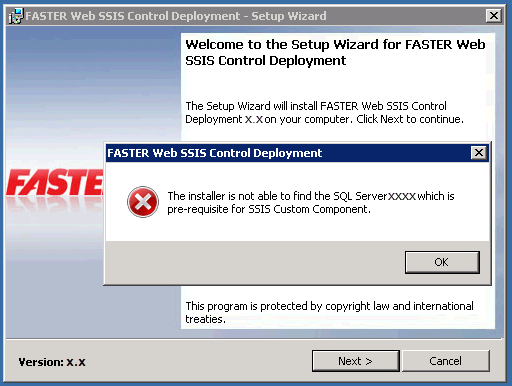This screenshot has height=386, width=512.
Task: Click the OK button in error dialog
Action: coord(442,262)
